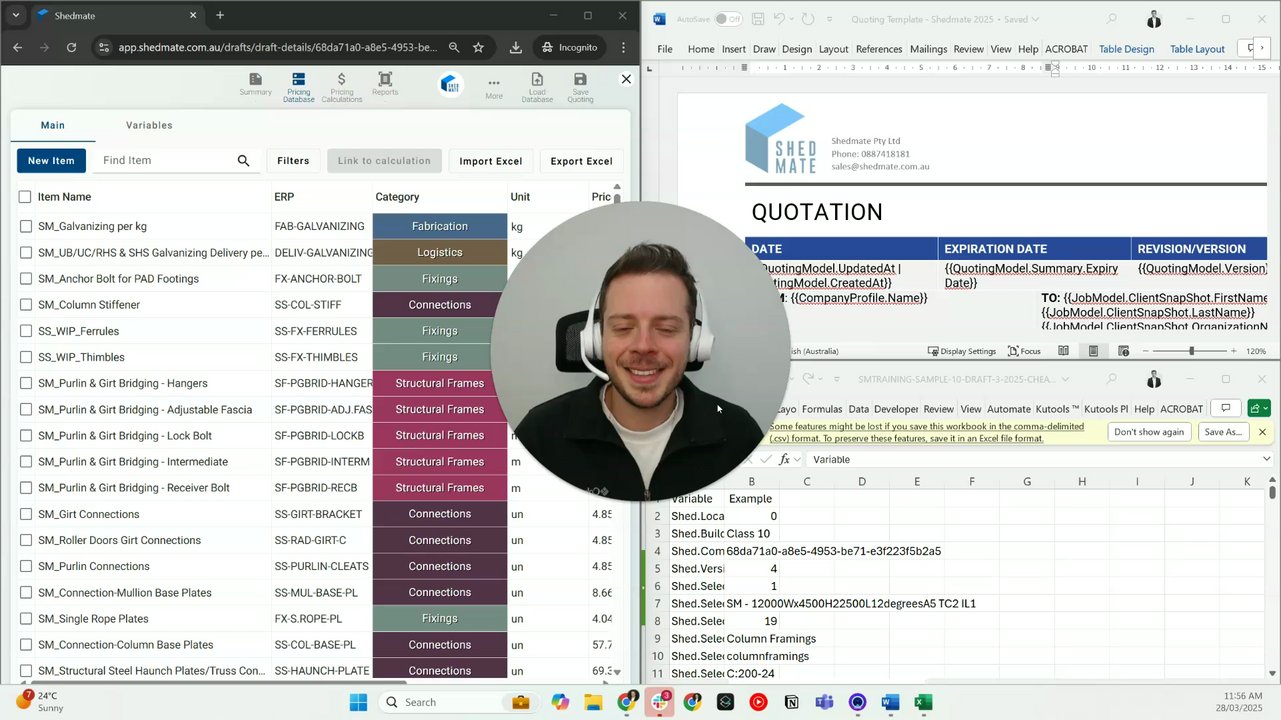1281x720 pixels.
Task: Open the Summary view in Shedmate
Action: click(x=255, y=84)
